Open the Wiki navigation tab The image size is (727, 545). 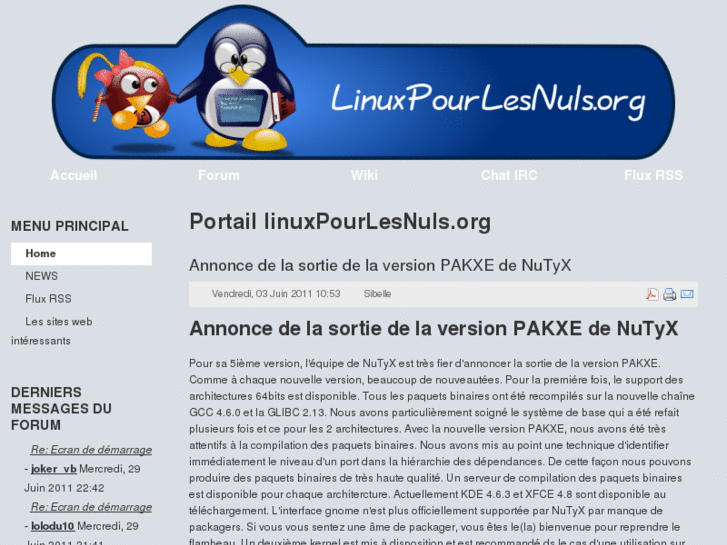tap(364, 175)
